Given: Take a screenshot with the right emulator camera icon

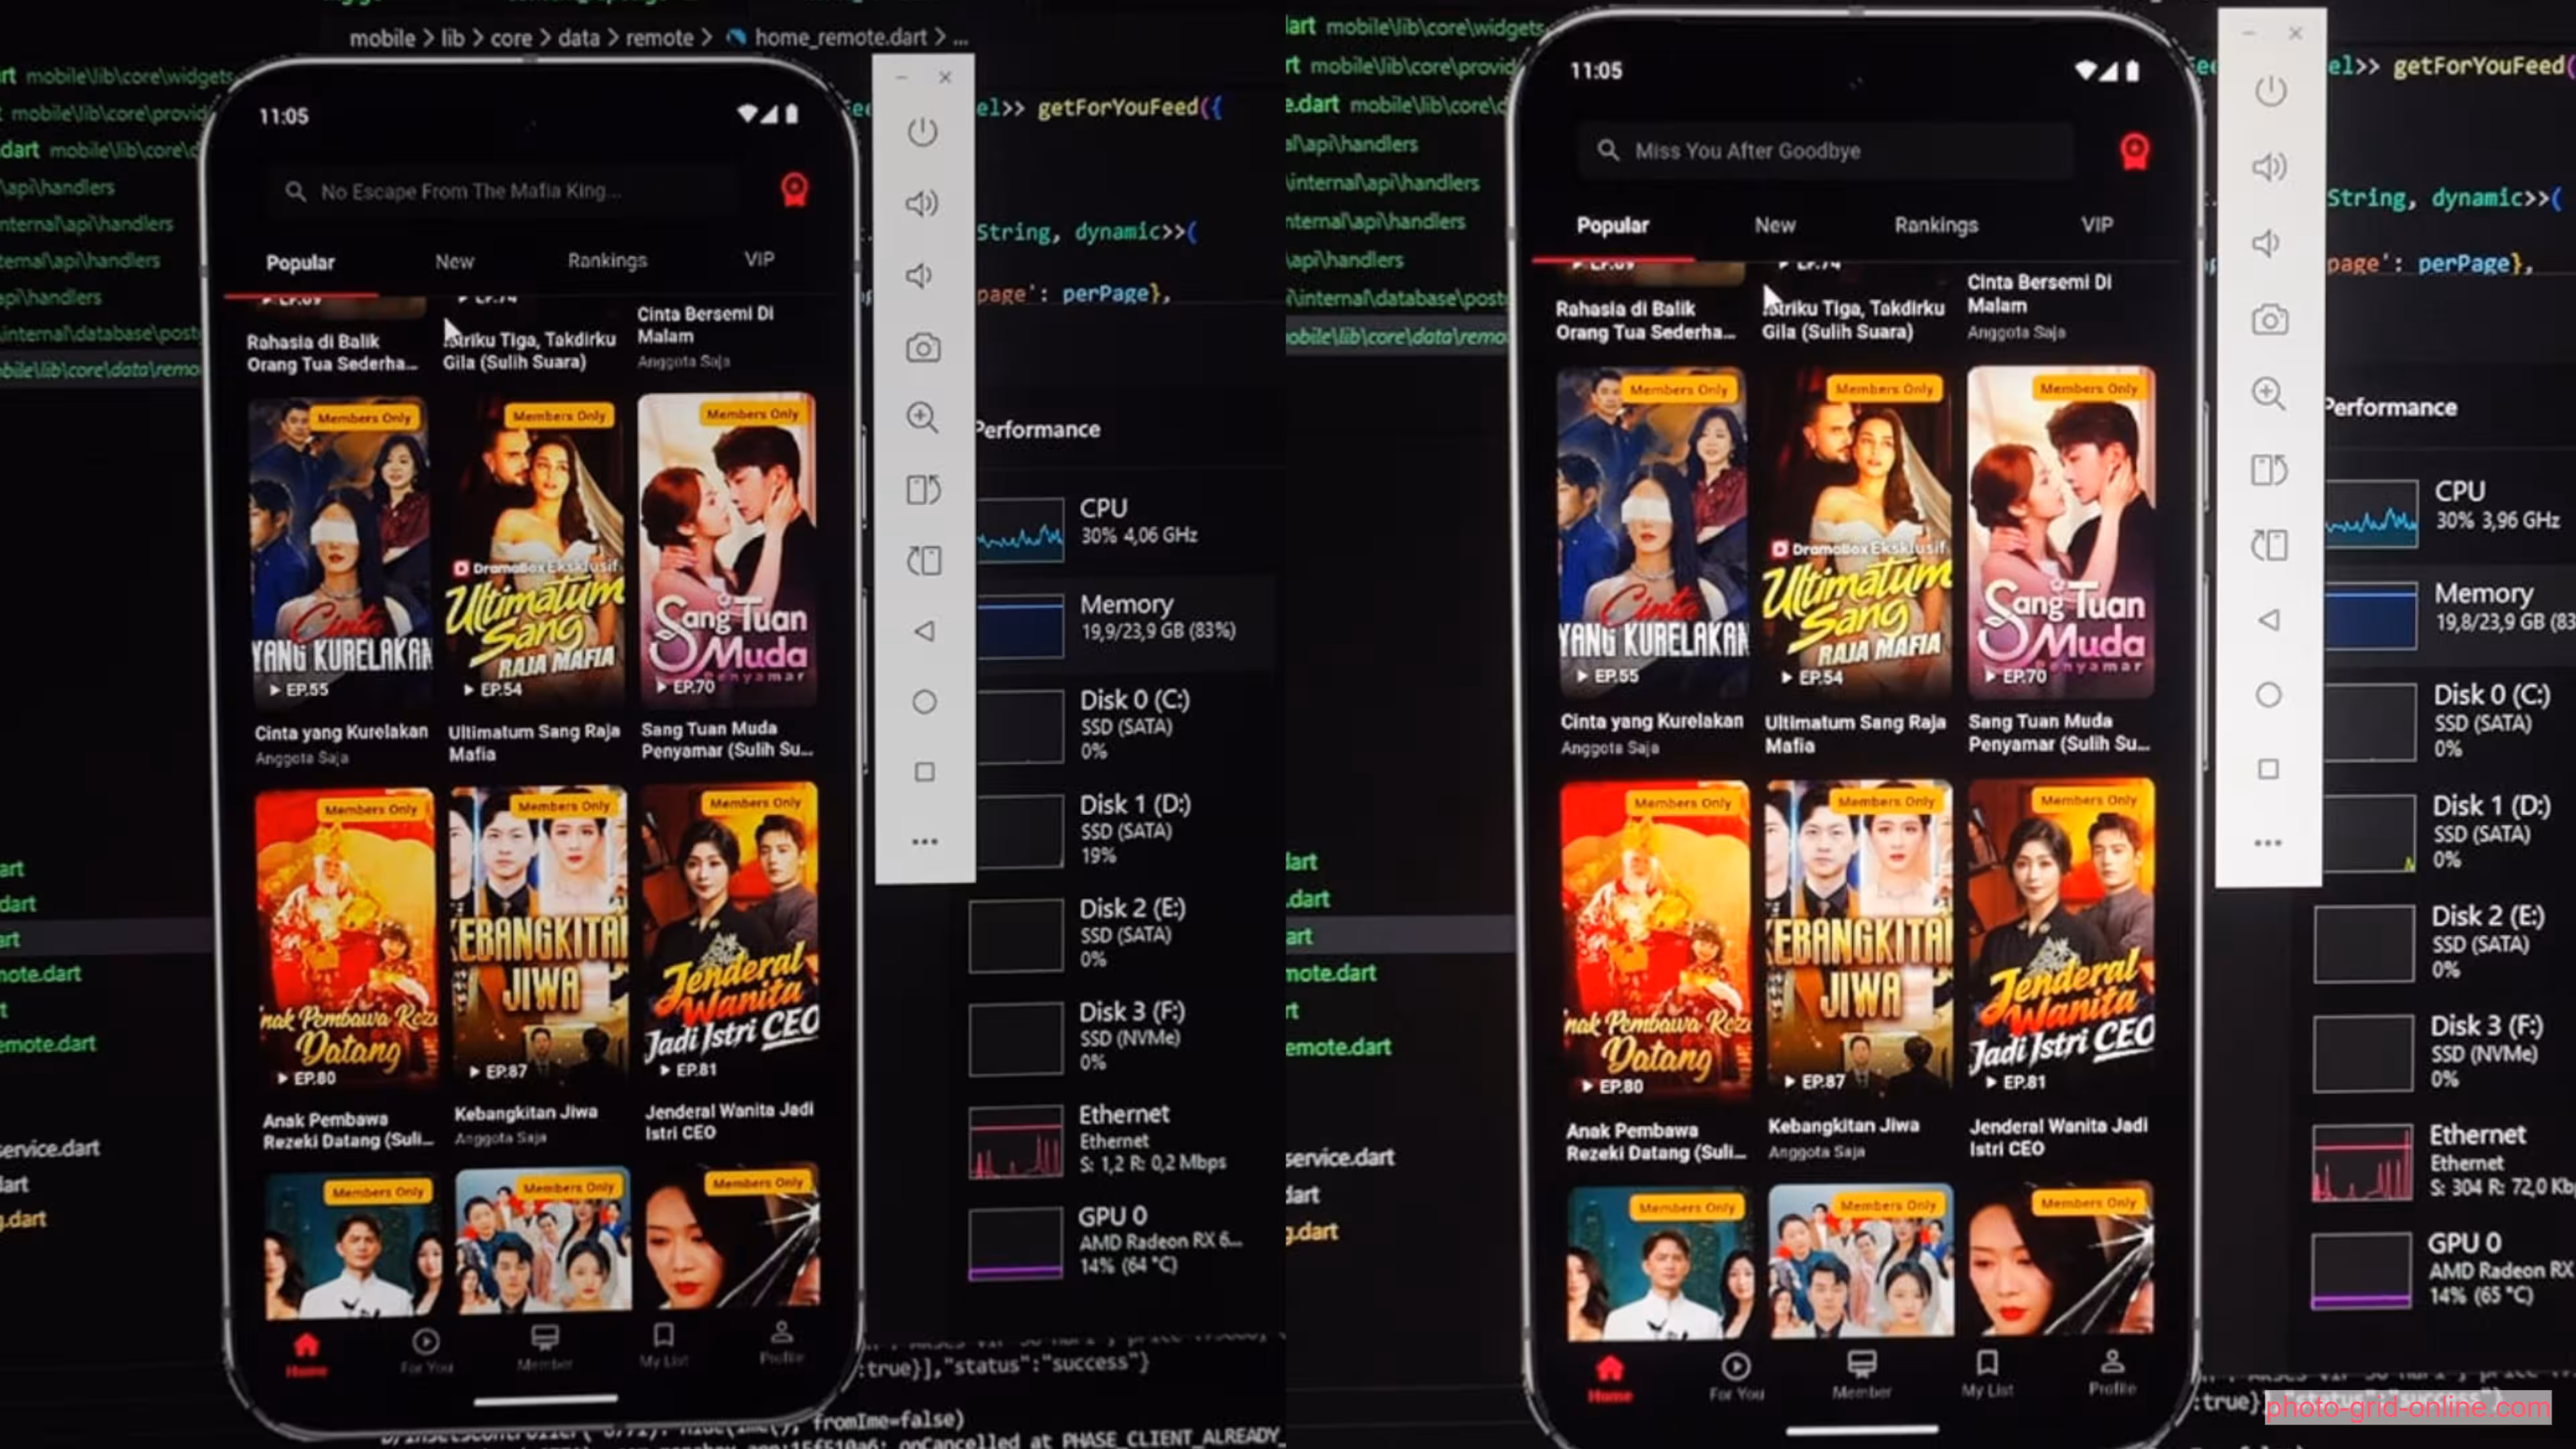Looking at the screenshot, I should coord(2269,320).
